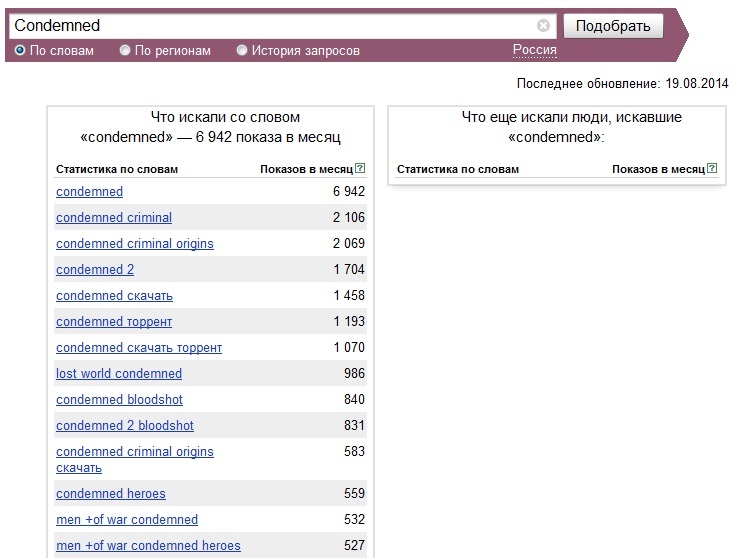Open the 'condemned 2' link

tap(95, 269)
